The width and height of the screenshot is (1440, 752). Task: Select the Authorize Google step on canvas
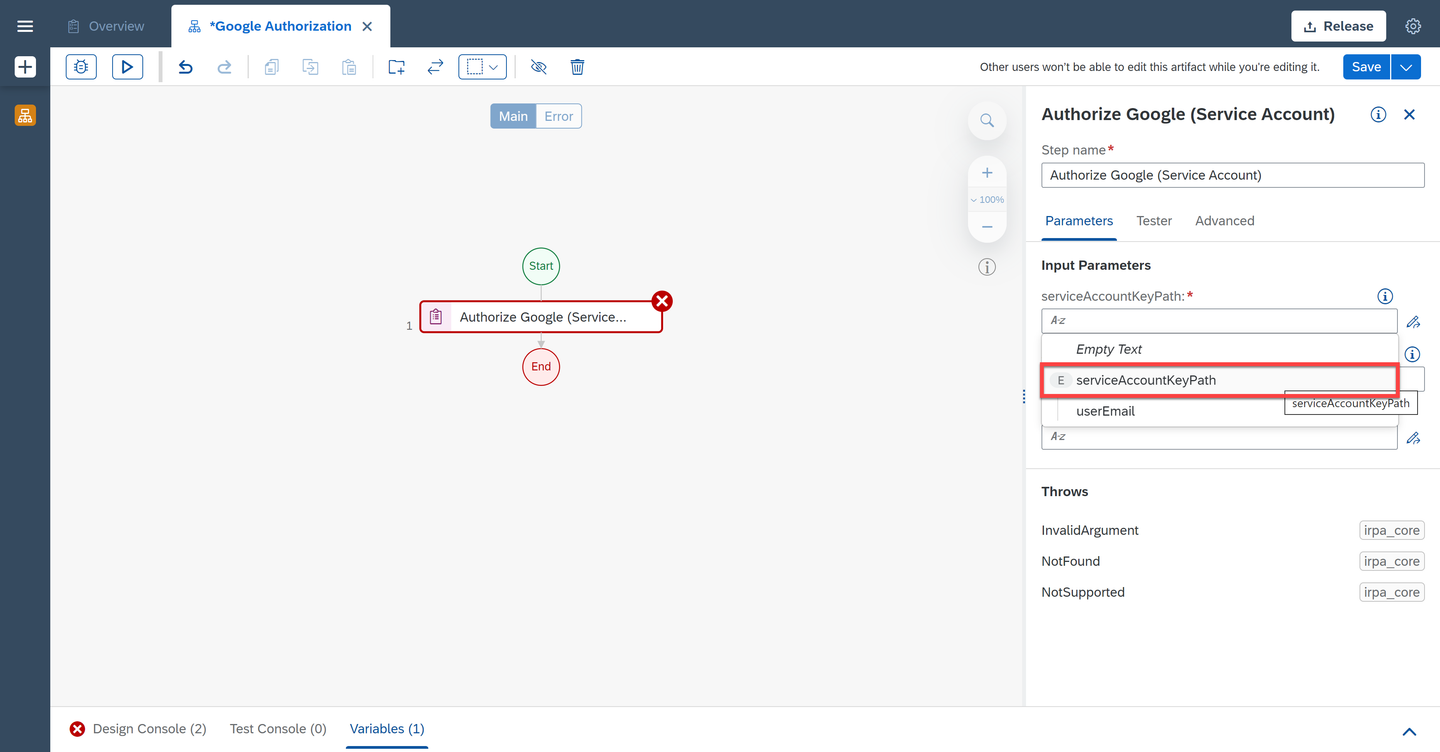click(541, 317)
